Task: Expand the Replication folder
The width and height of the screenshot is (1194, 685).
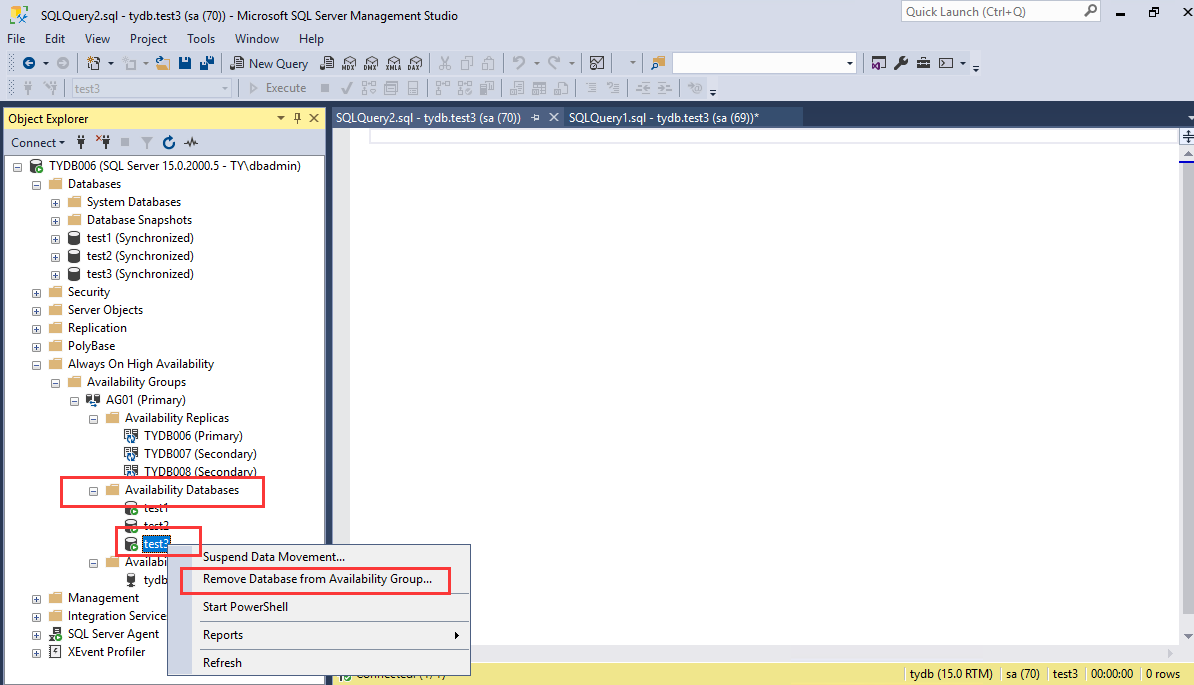Action: pos(37,329)
